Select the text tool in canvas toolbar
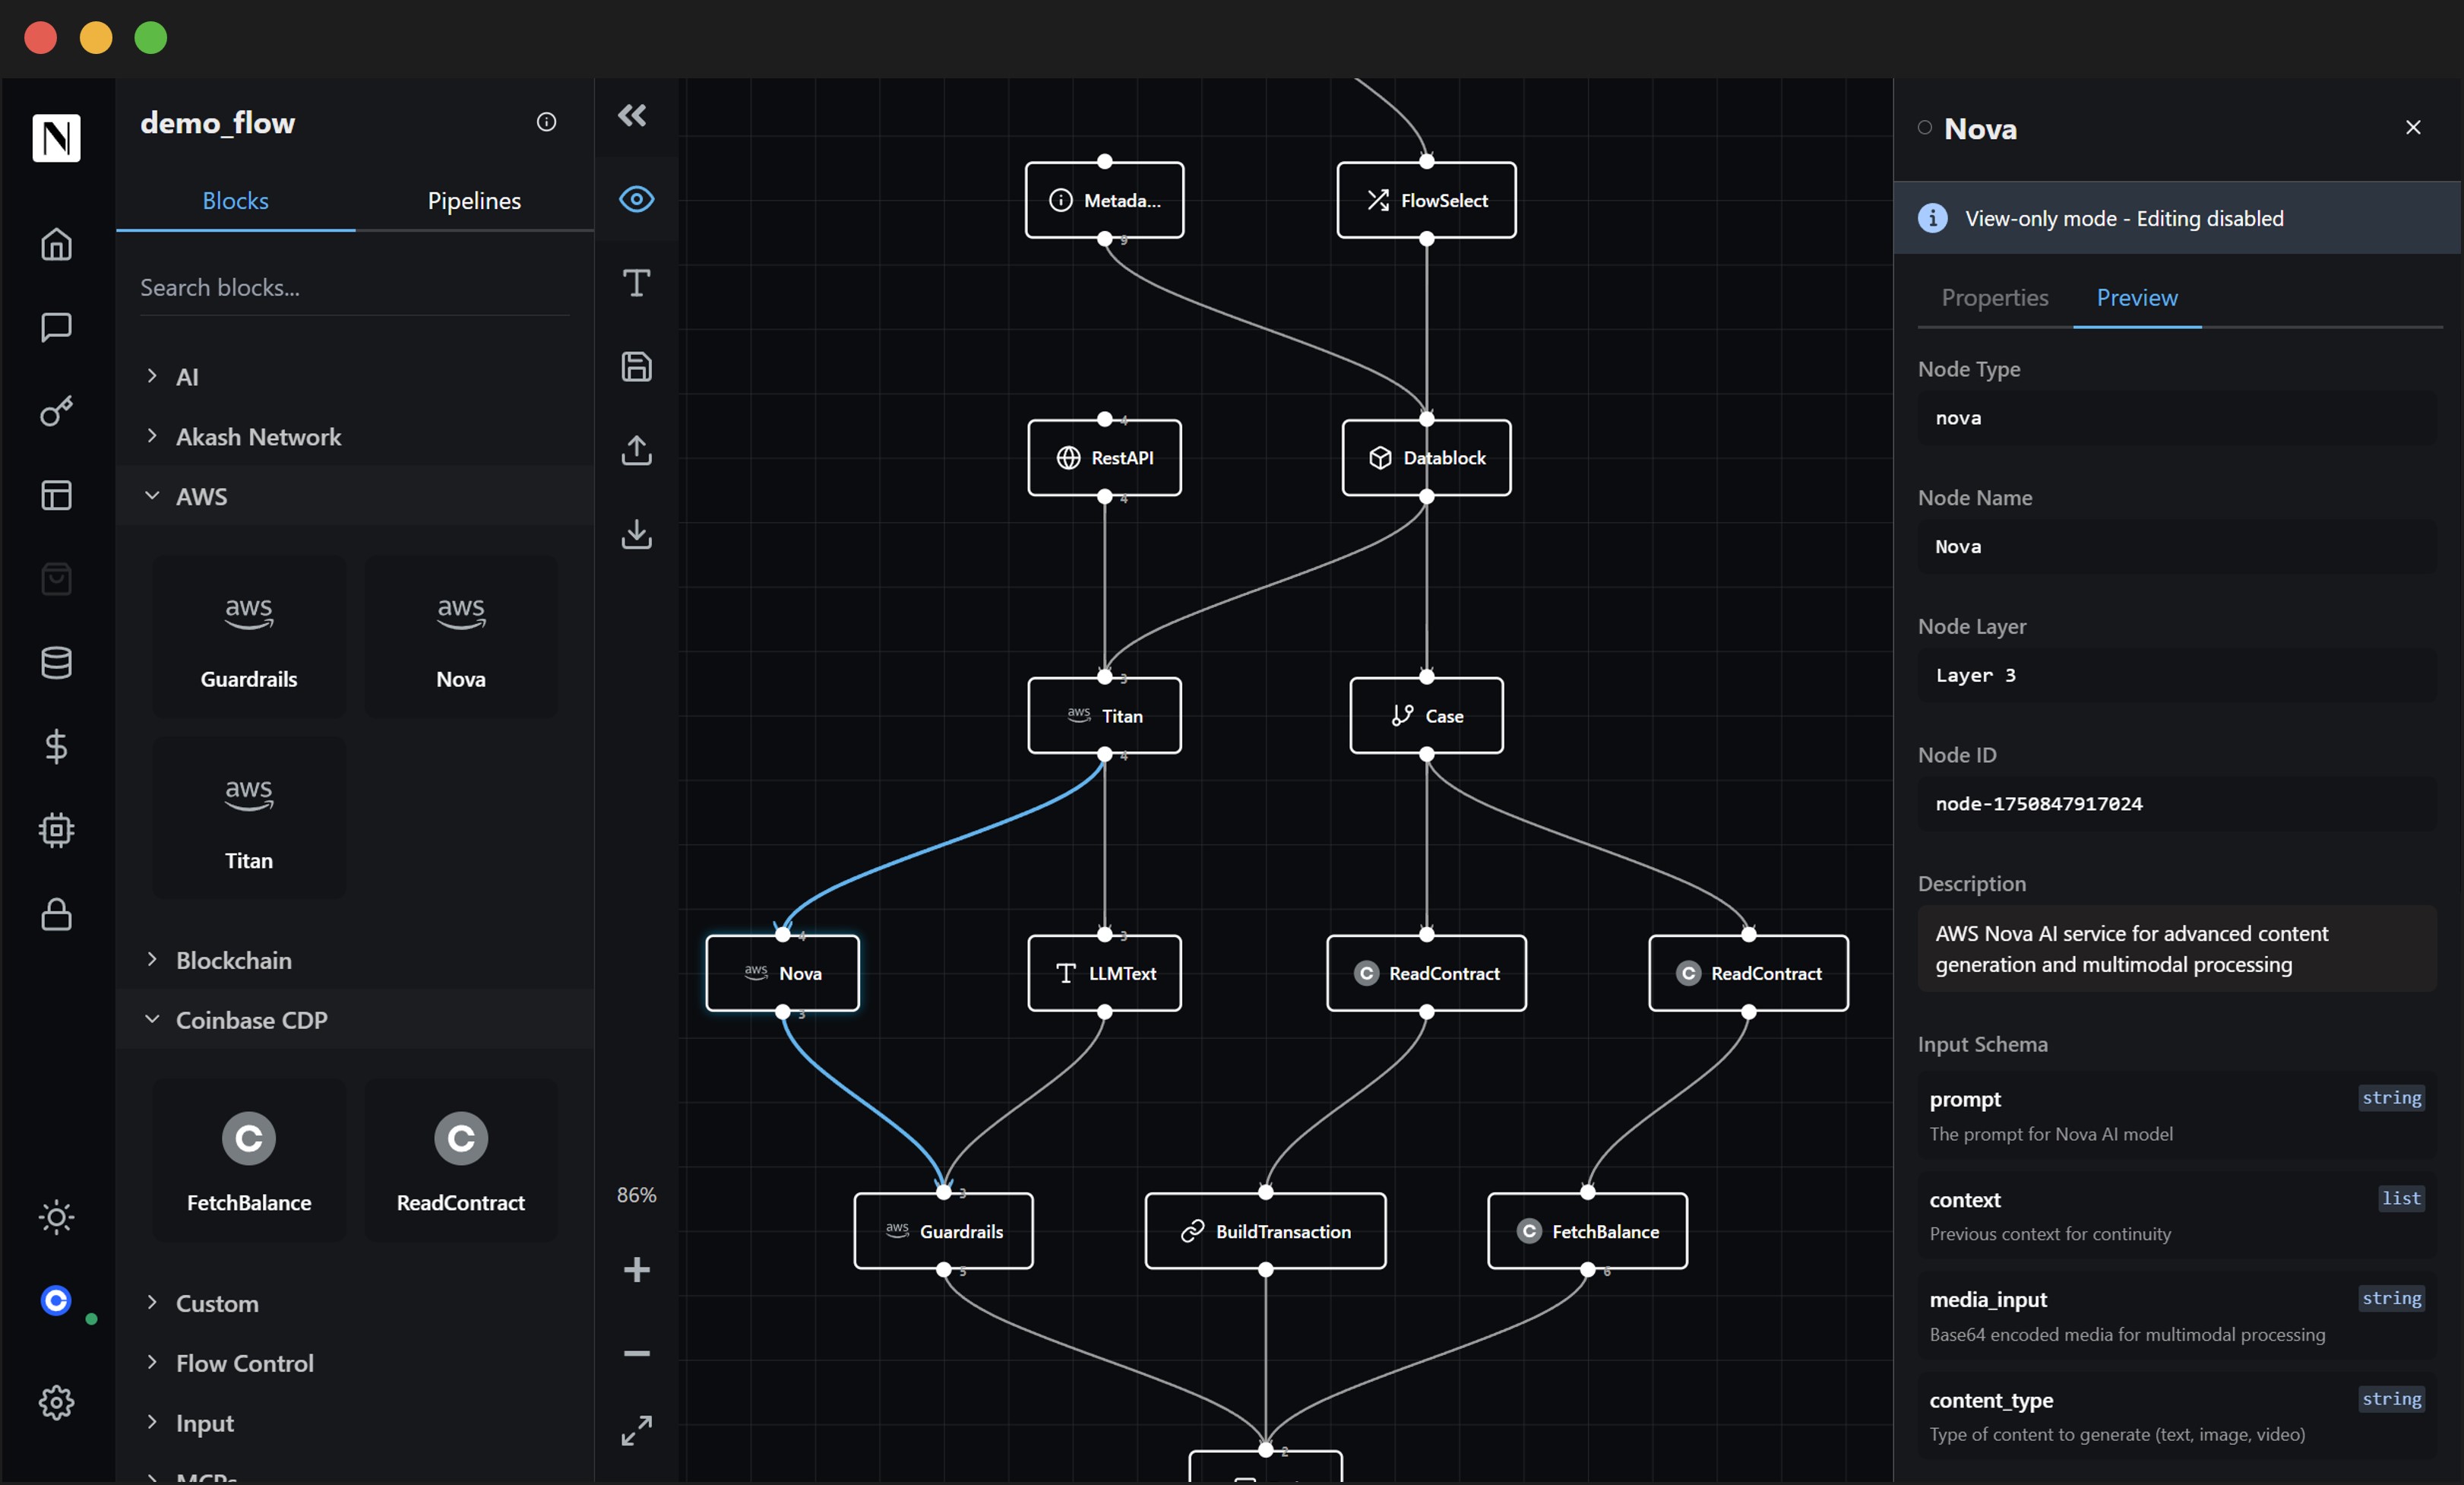Viewport: 2464px width, 1485px height. coord(637,283)
